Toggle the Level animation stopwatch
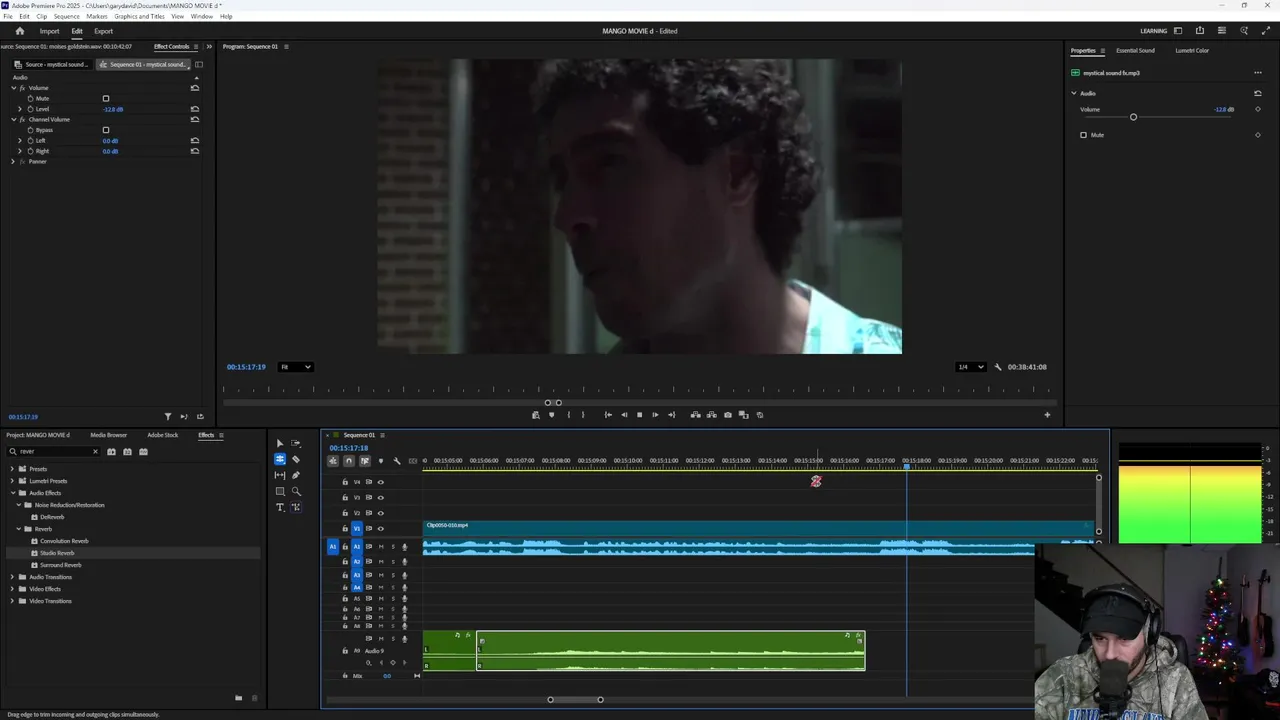Viewport: 1280px width, 720px height. (31, 109)
